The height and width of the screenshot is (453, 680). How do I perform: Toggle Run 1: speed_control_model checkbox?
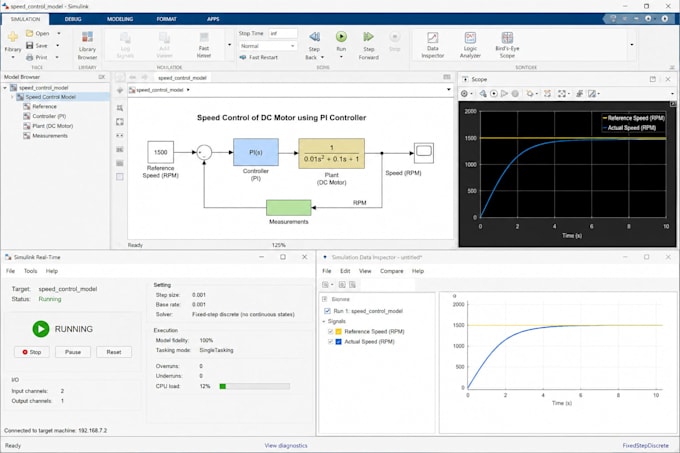[327, 311]
